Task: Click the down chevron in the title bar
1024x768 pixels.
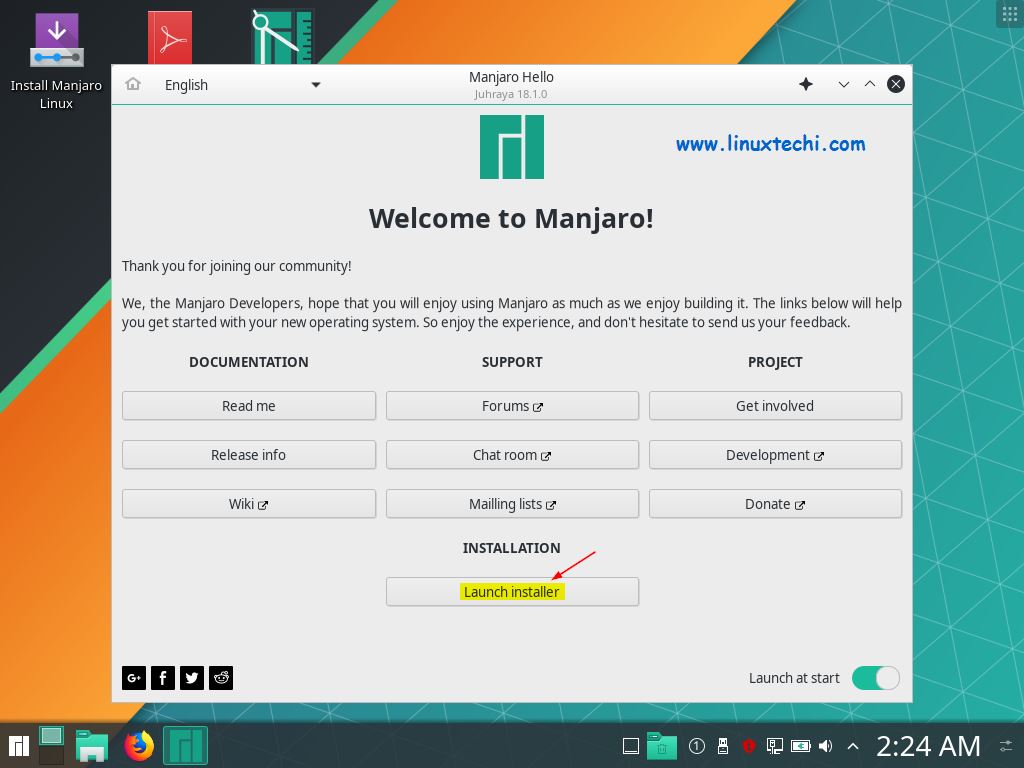Action: click(x=843, y=84)
